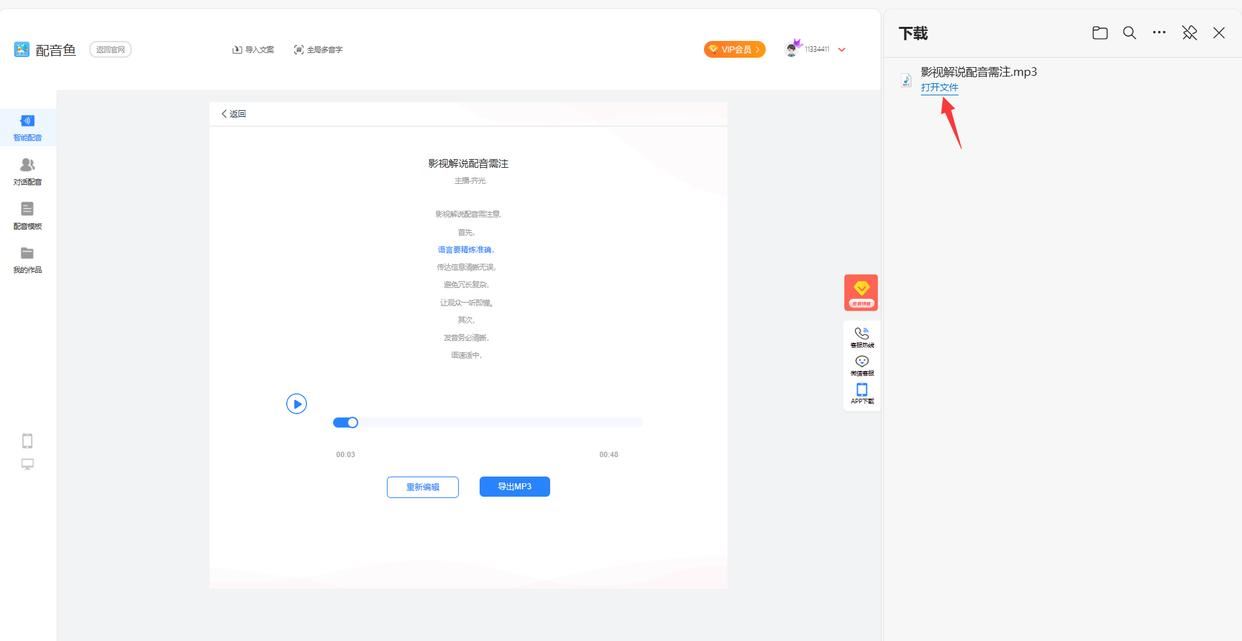Click 导入文案 in the top menu
Viewport: 1242px width, 641px height.
[253, 50]
